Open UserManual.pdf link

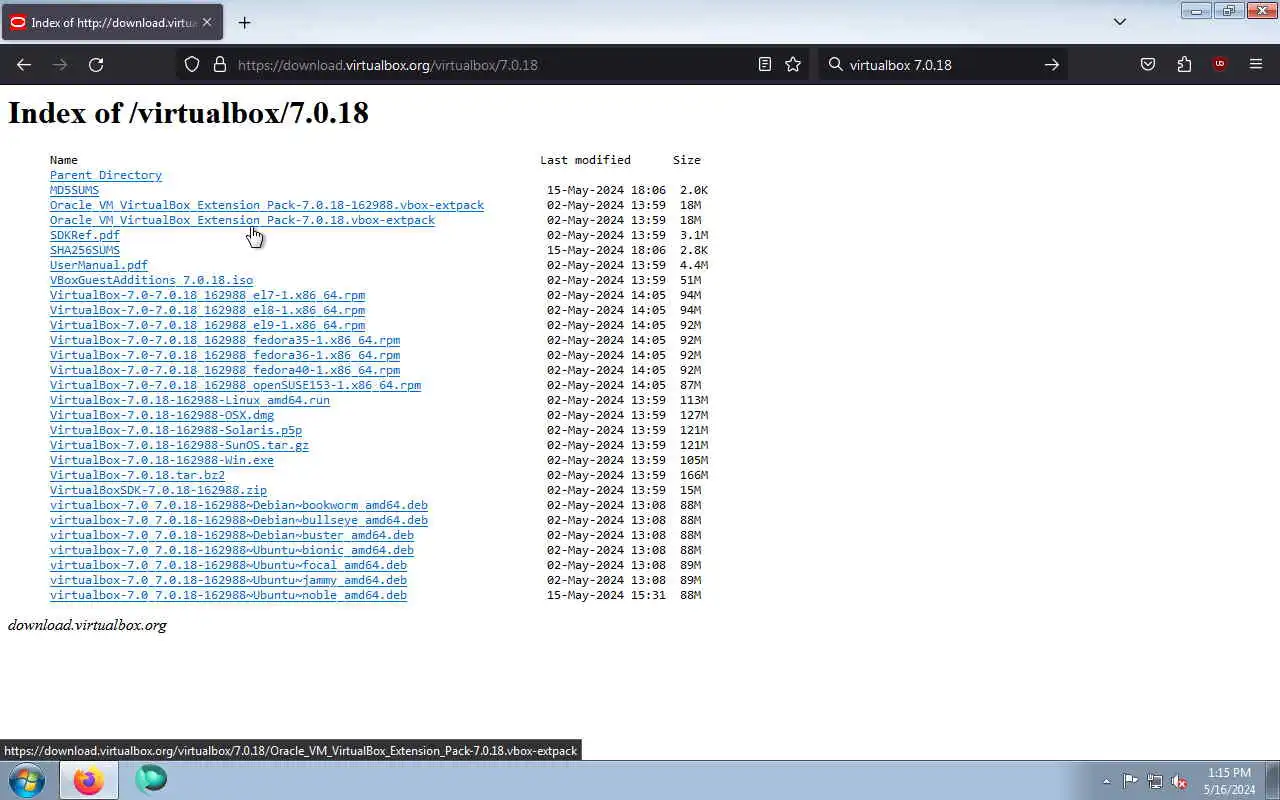coord(99,265)
